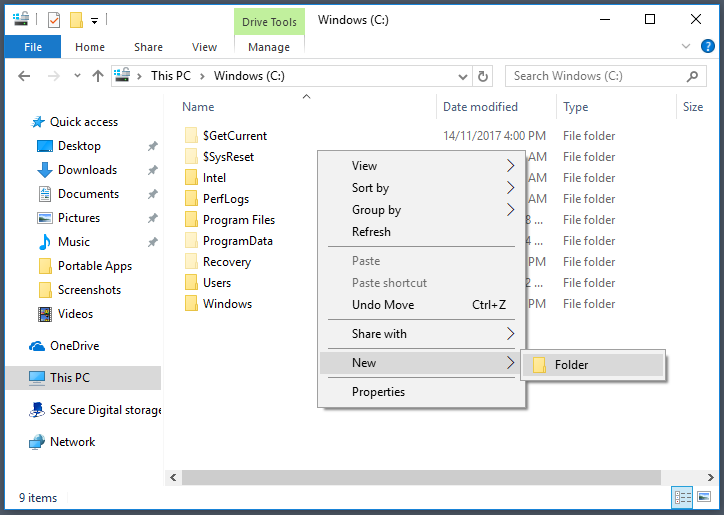Choose Properties from the context menu
The width and height of the screenshot is (724, 515).
point(422,392)
